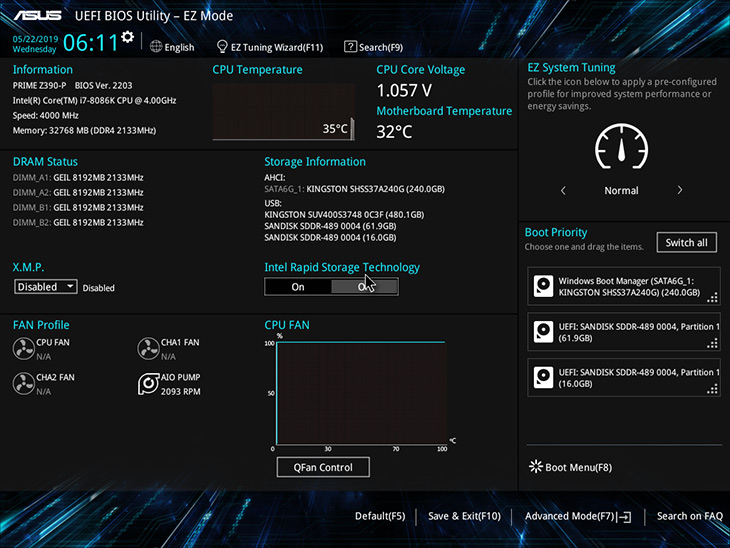Select UEFI SANDISK Partition 1 (61.9GB) entry
Image resolution: width=730 pixels, height=548 pixels.
tap(623, 332)
